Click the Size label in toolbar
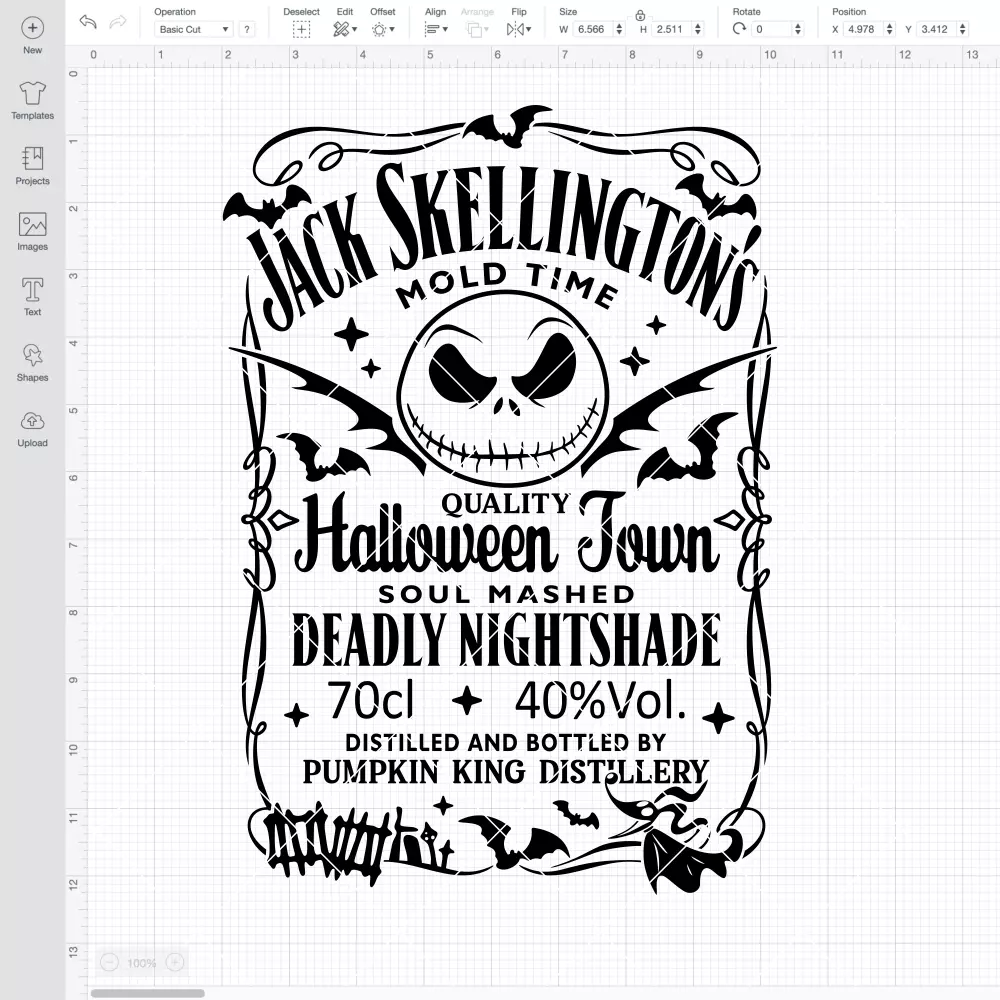Screen dimensions: 1000x1000 pyautogui.click(x=568, y=11)
